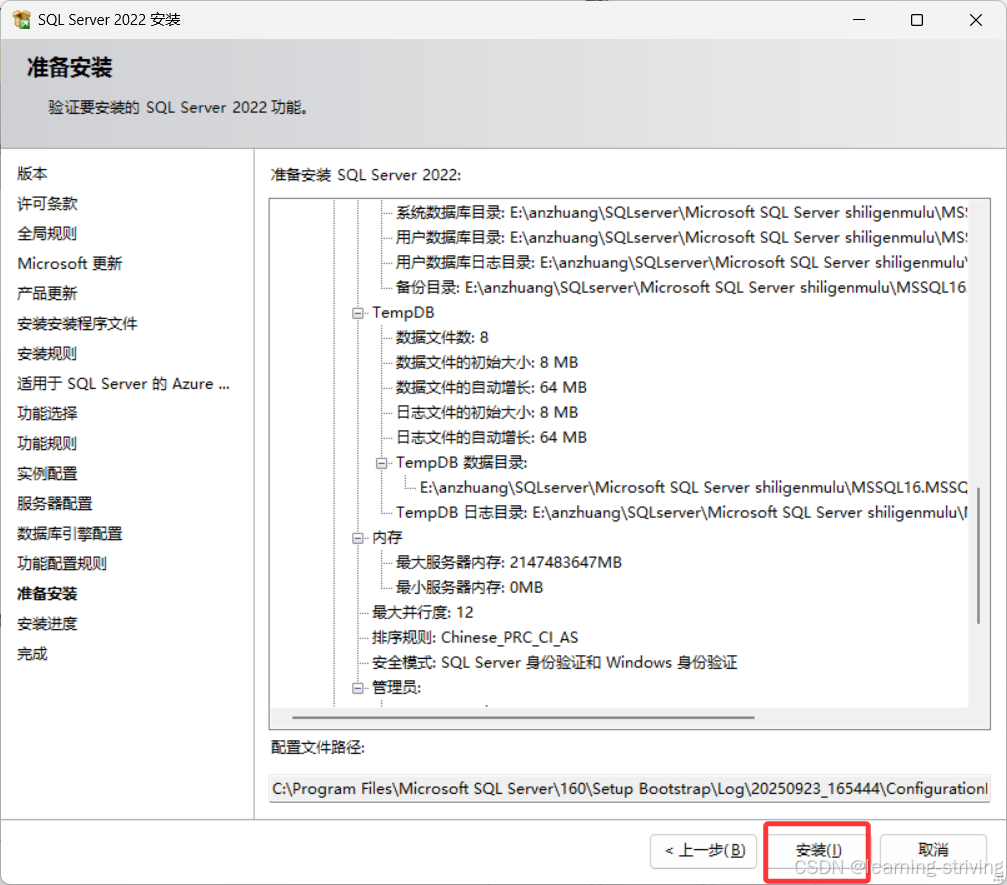Minimize the SQL Server 2022 setup window
This screenshot has height=885, width=1007.
pyautogui.click(x=859, y=20)
